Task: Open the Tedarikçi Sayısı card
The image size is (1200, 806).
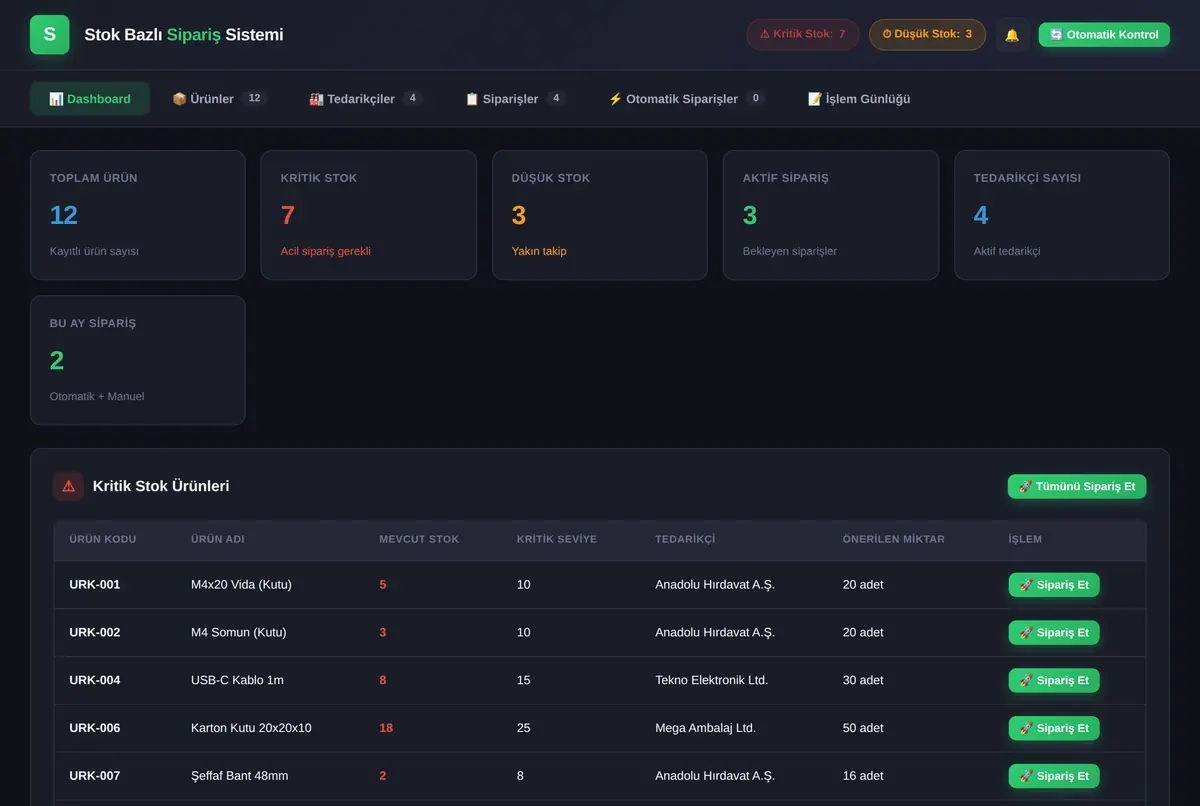Action: [1062, 215]
